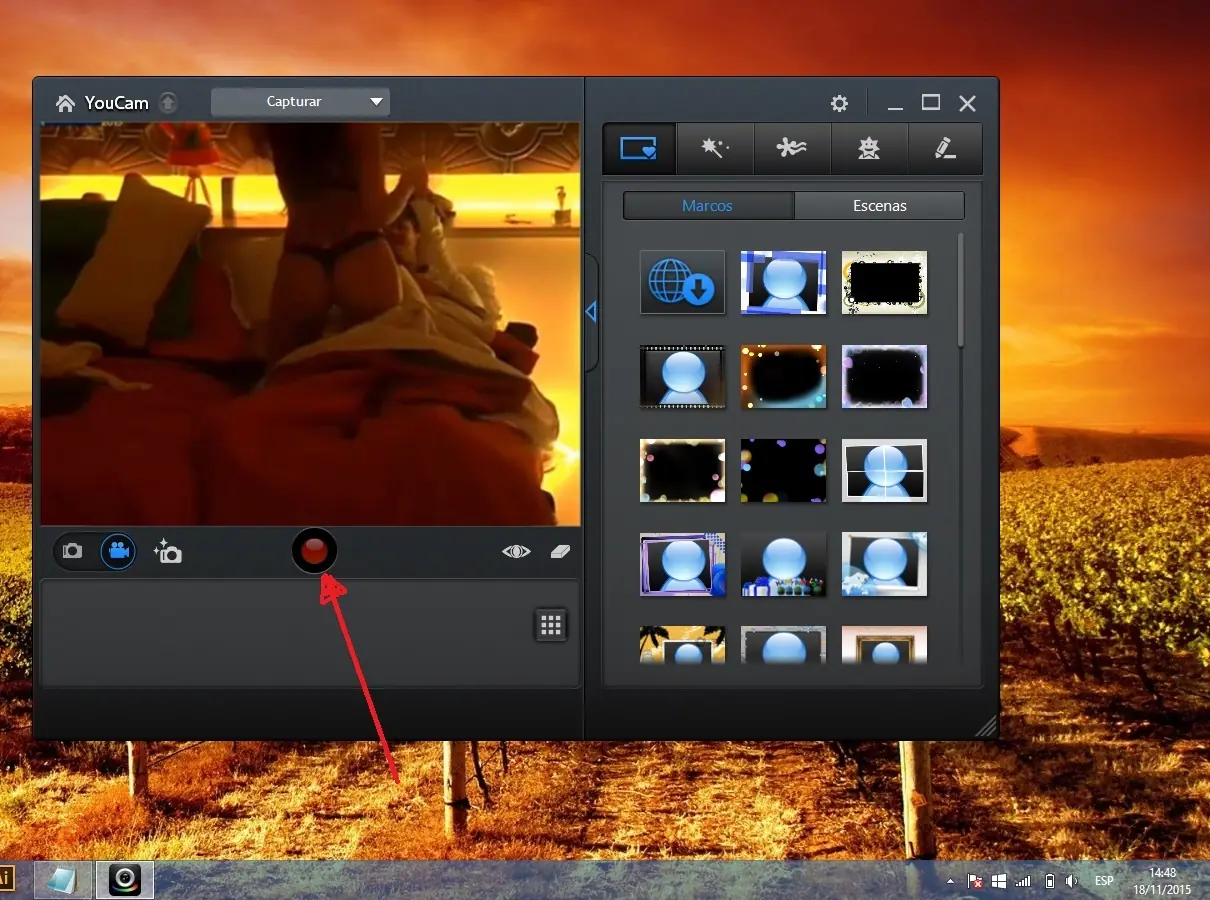Apply the blue squares frame thumbnail

[x=783, y=282]
